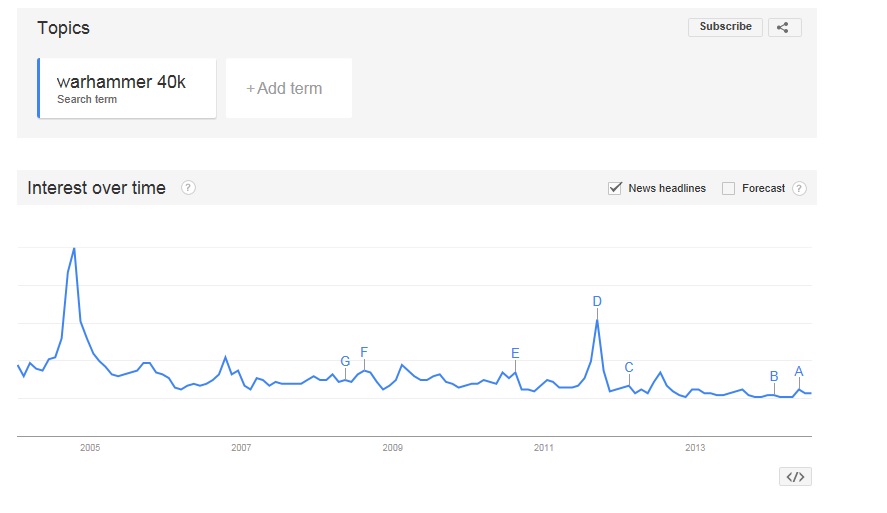Click the Subscribe button
The height and width of the screenshot is (513, 887).
[725, 27]
